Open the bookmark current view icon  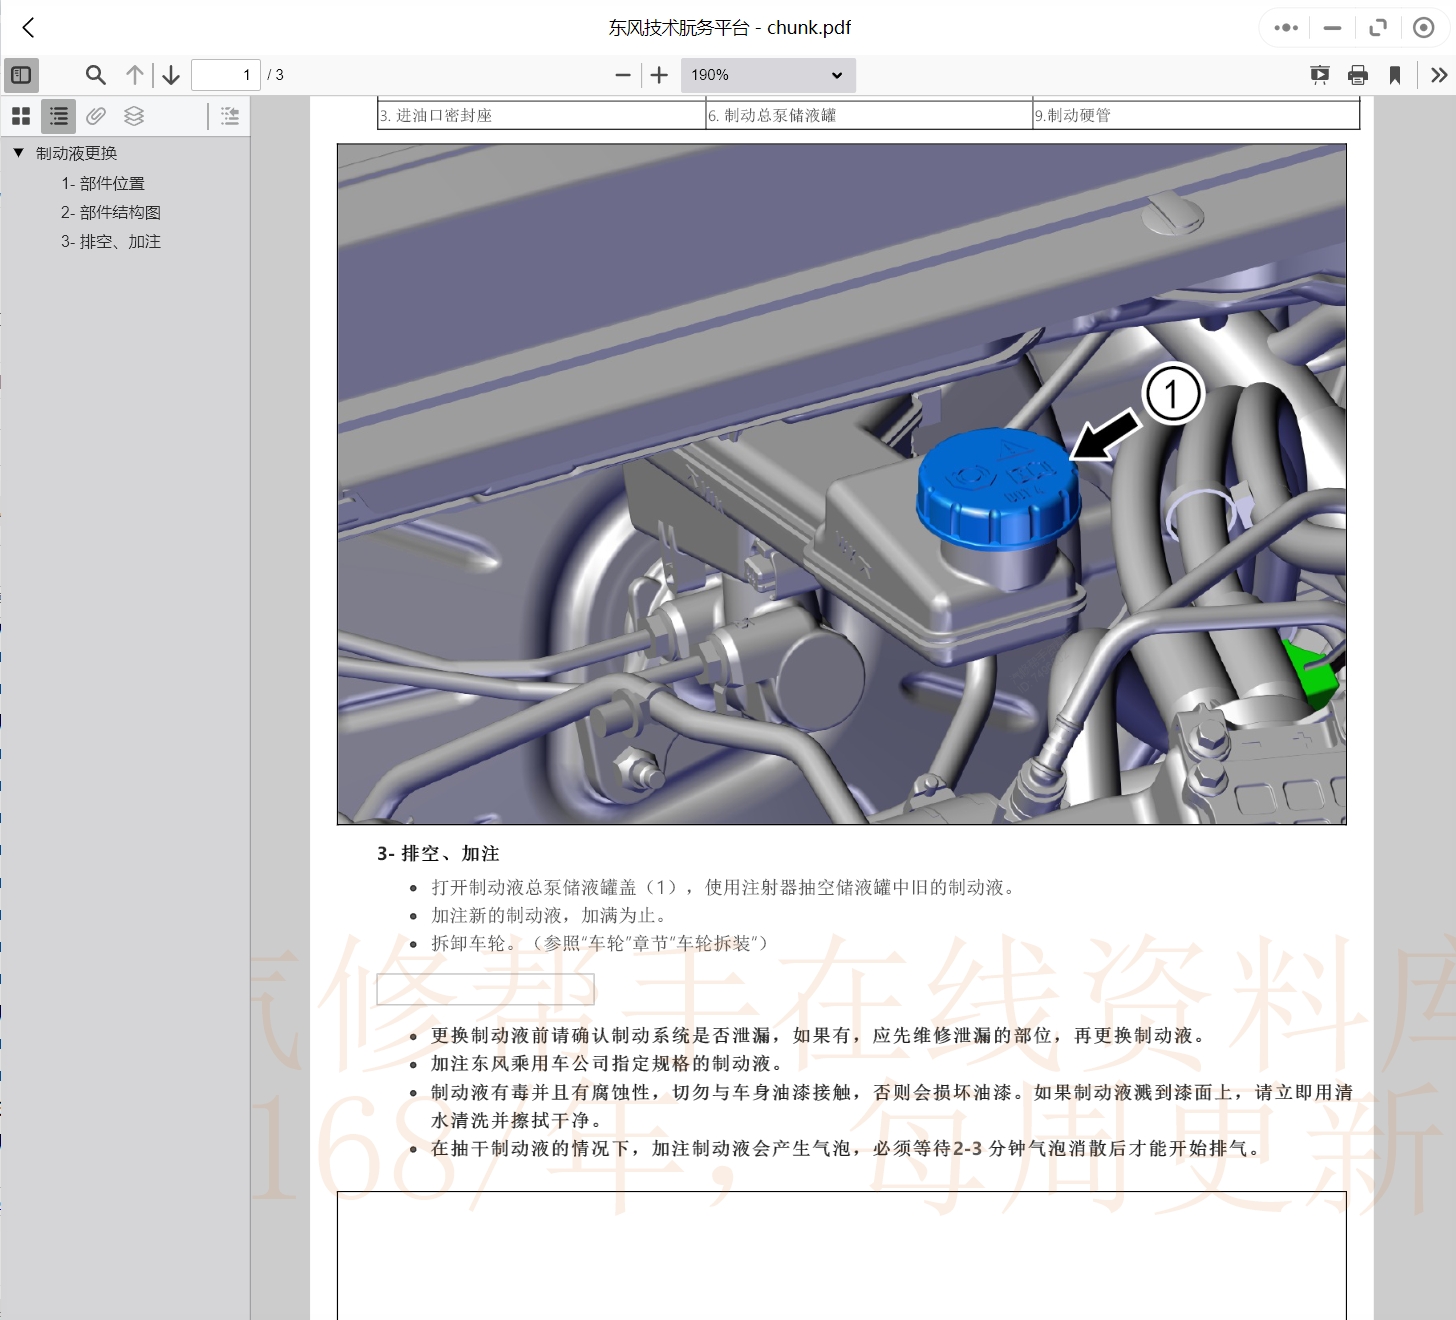tap(1394, 75)
